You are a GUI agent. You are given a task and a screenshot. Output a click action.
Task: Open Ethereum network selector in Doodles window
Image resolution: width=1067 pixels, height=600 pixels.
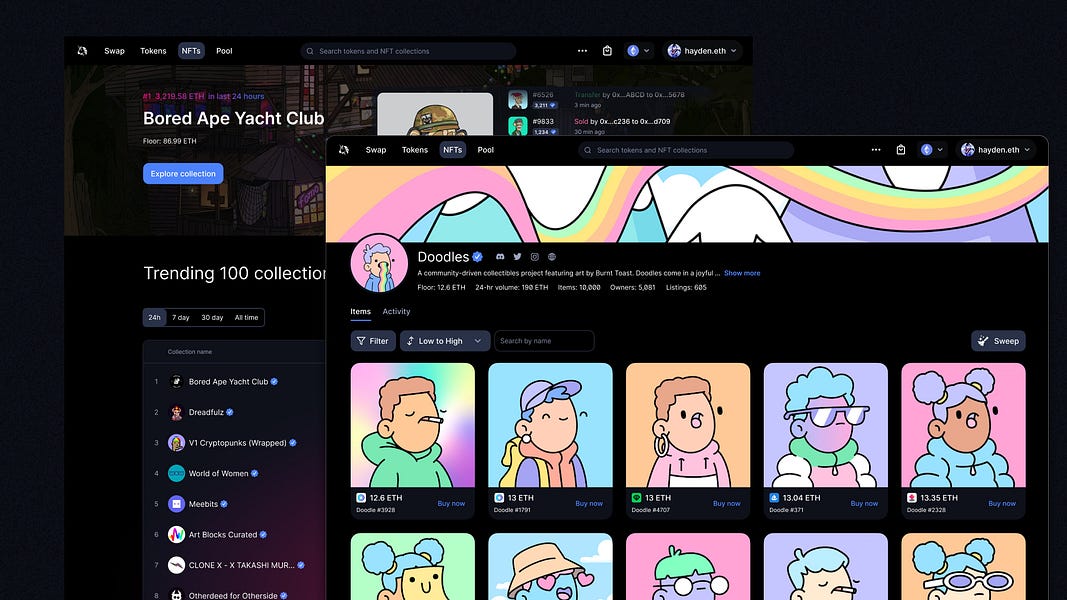point(932,150)
